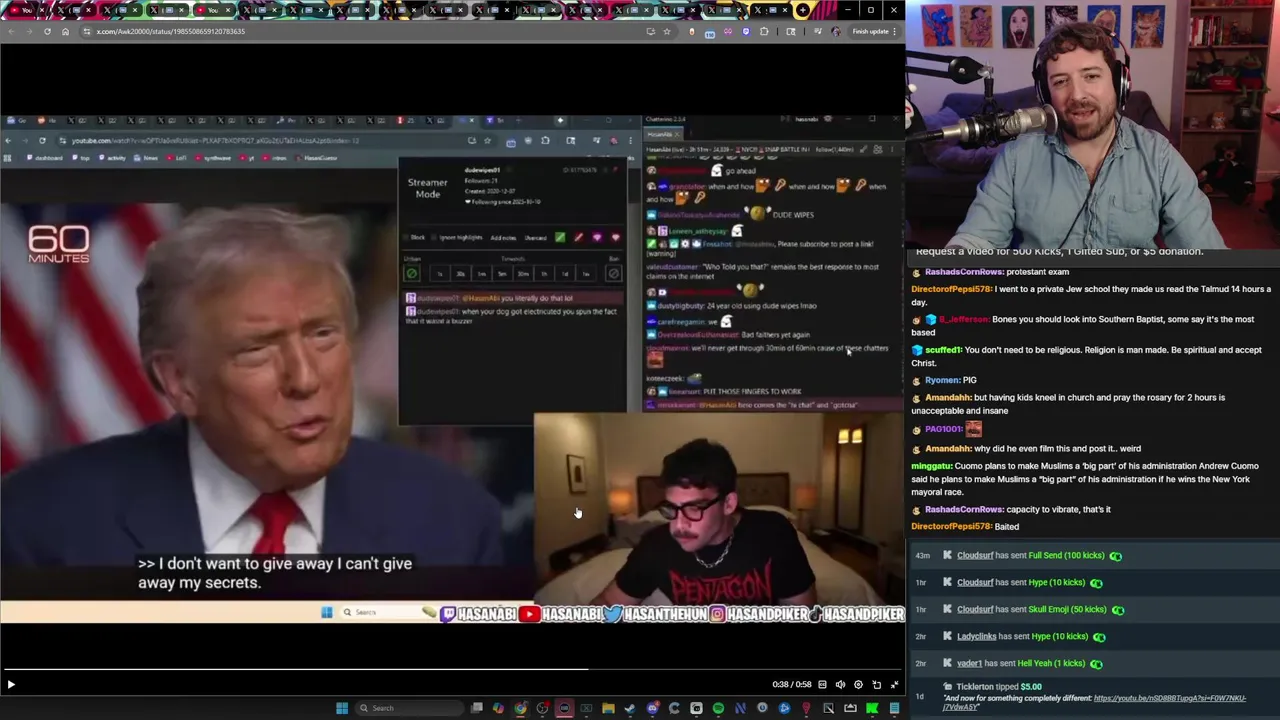Play the paused X video

tap(11, 684)
